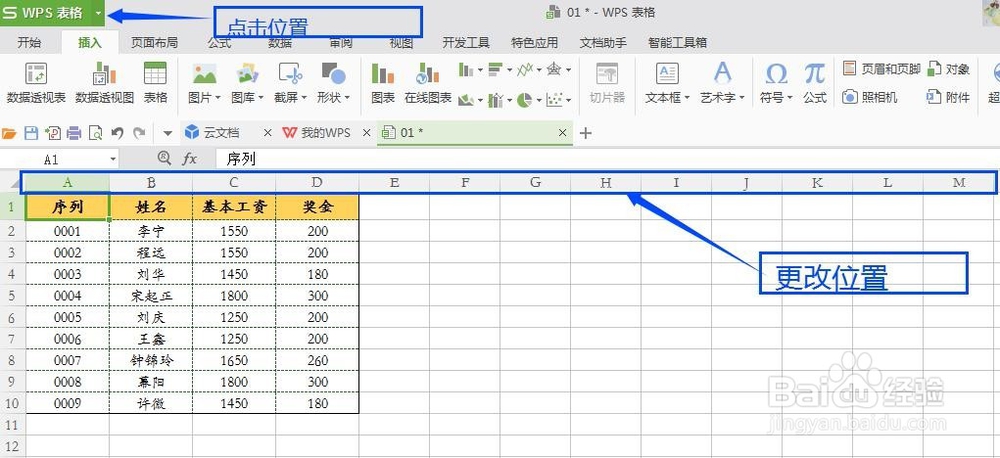Screen dimensions: 1000x458
Task: Expand the Name Box dropdown arrow
Action: pyautogui.click(x=113, y=159)
